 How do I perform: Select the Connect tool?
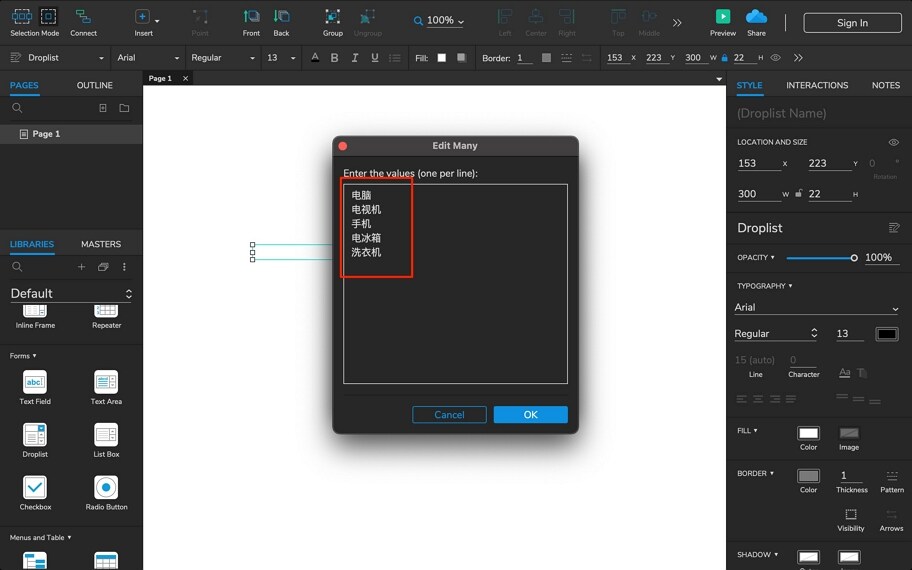83,23
